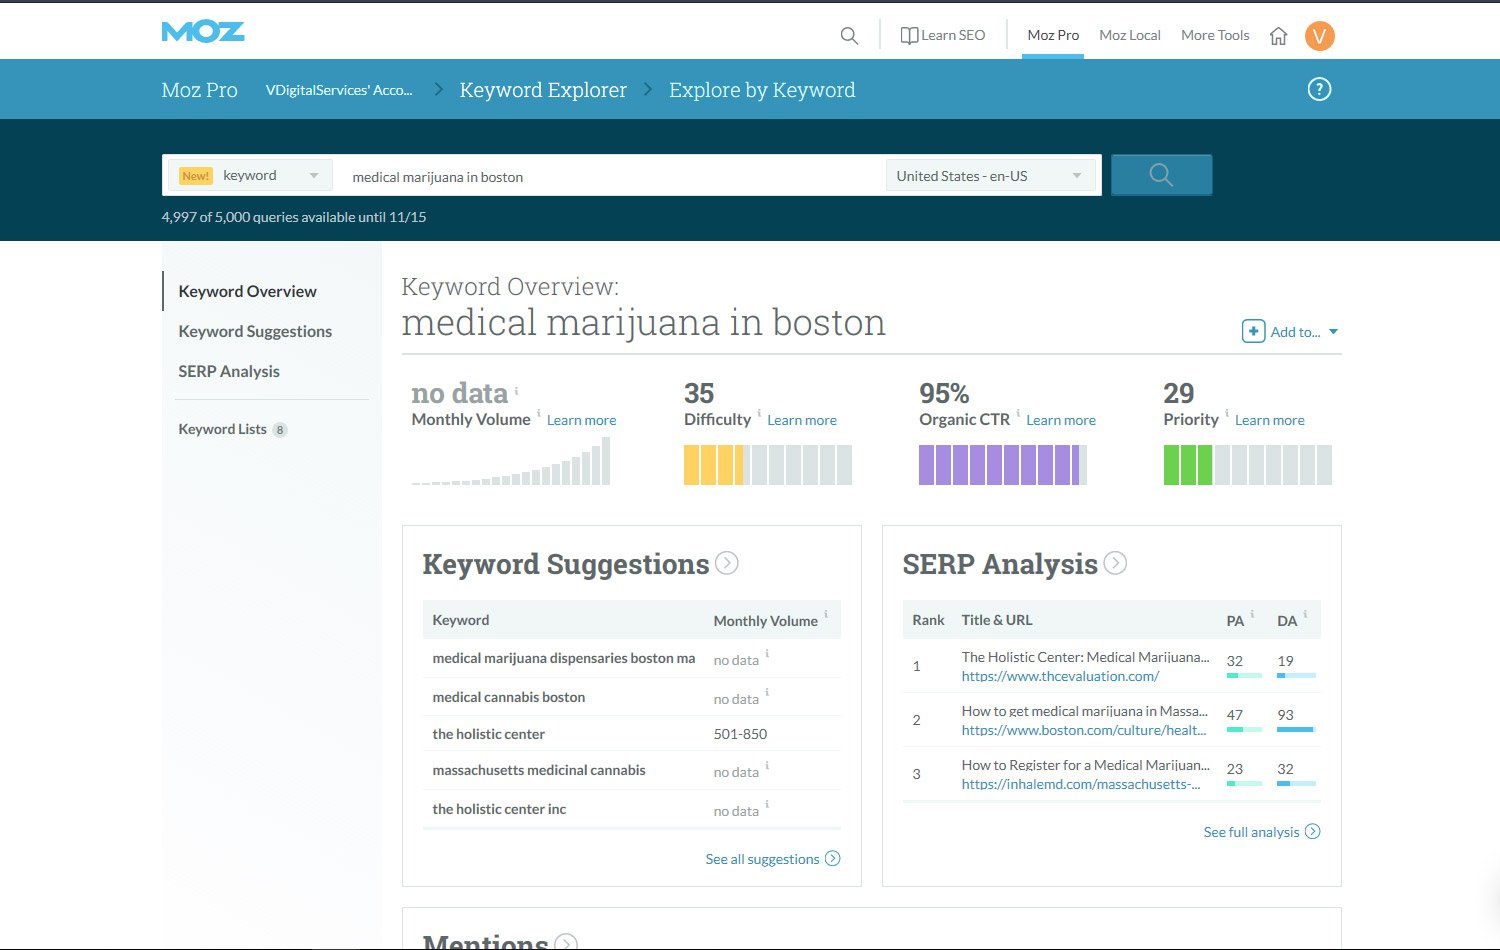Open the More Tools menu
Image resolution: width=1500 pixels, height=950 pixels.
click(1215, 35)
